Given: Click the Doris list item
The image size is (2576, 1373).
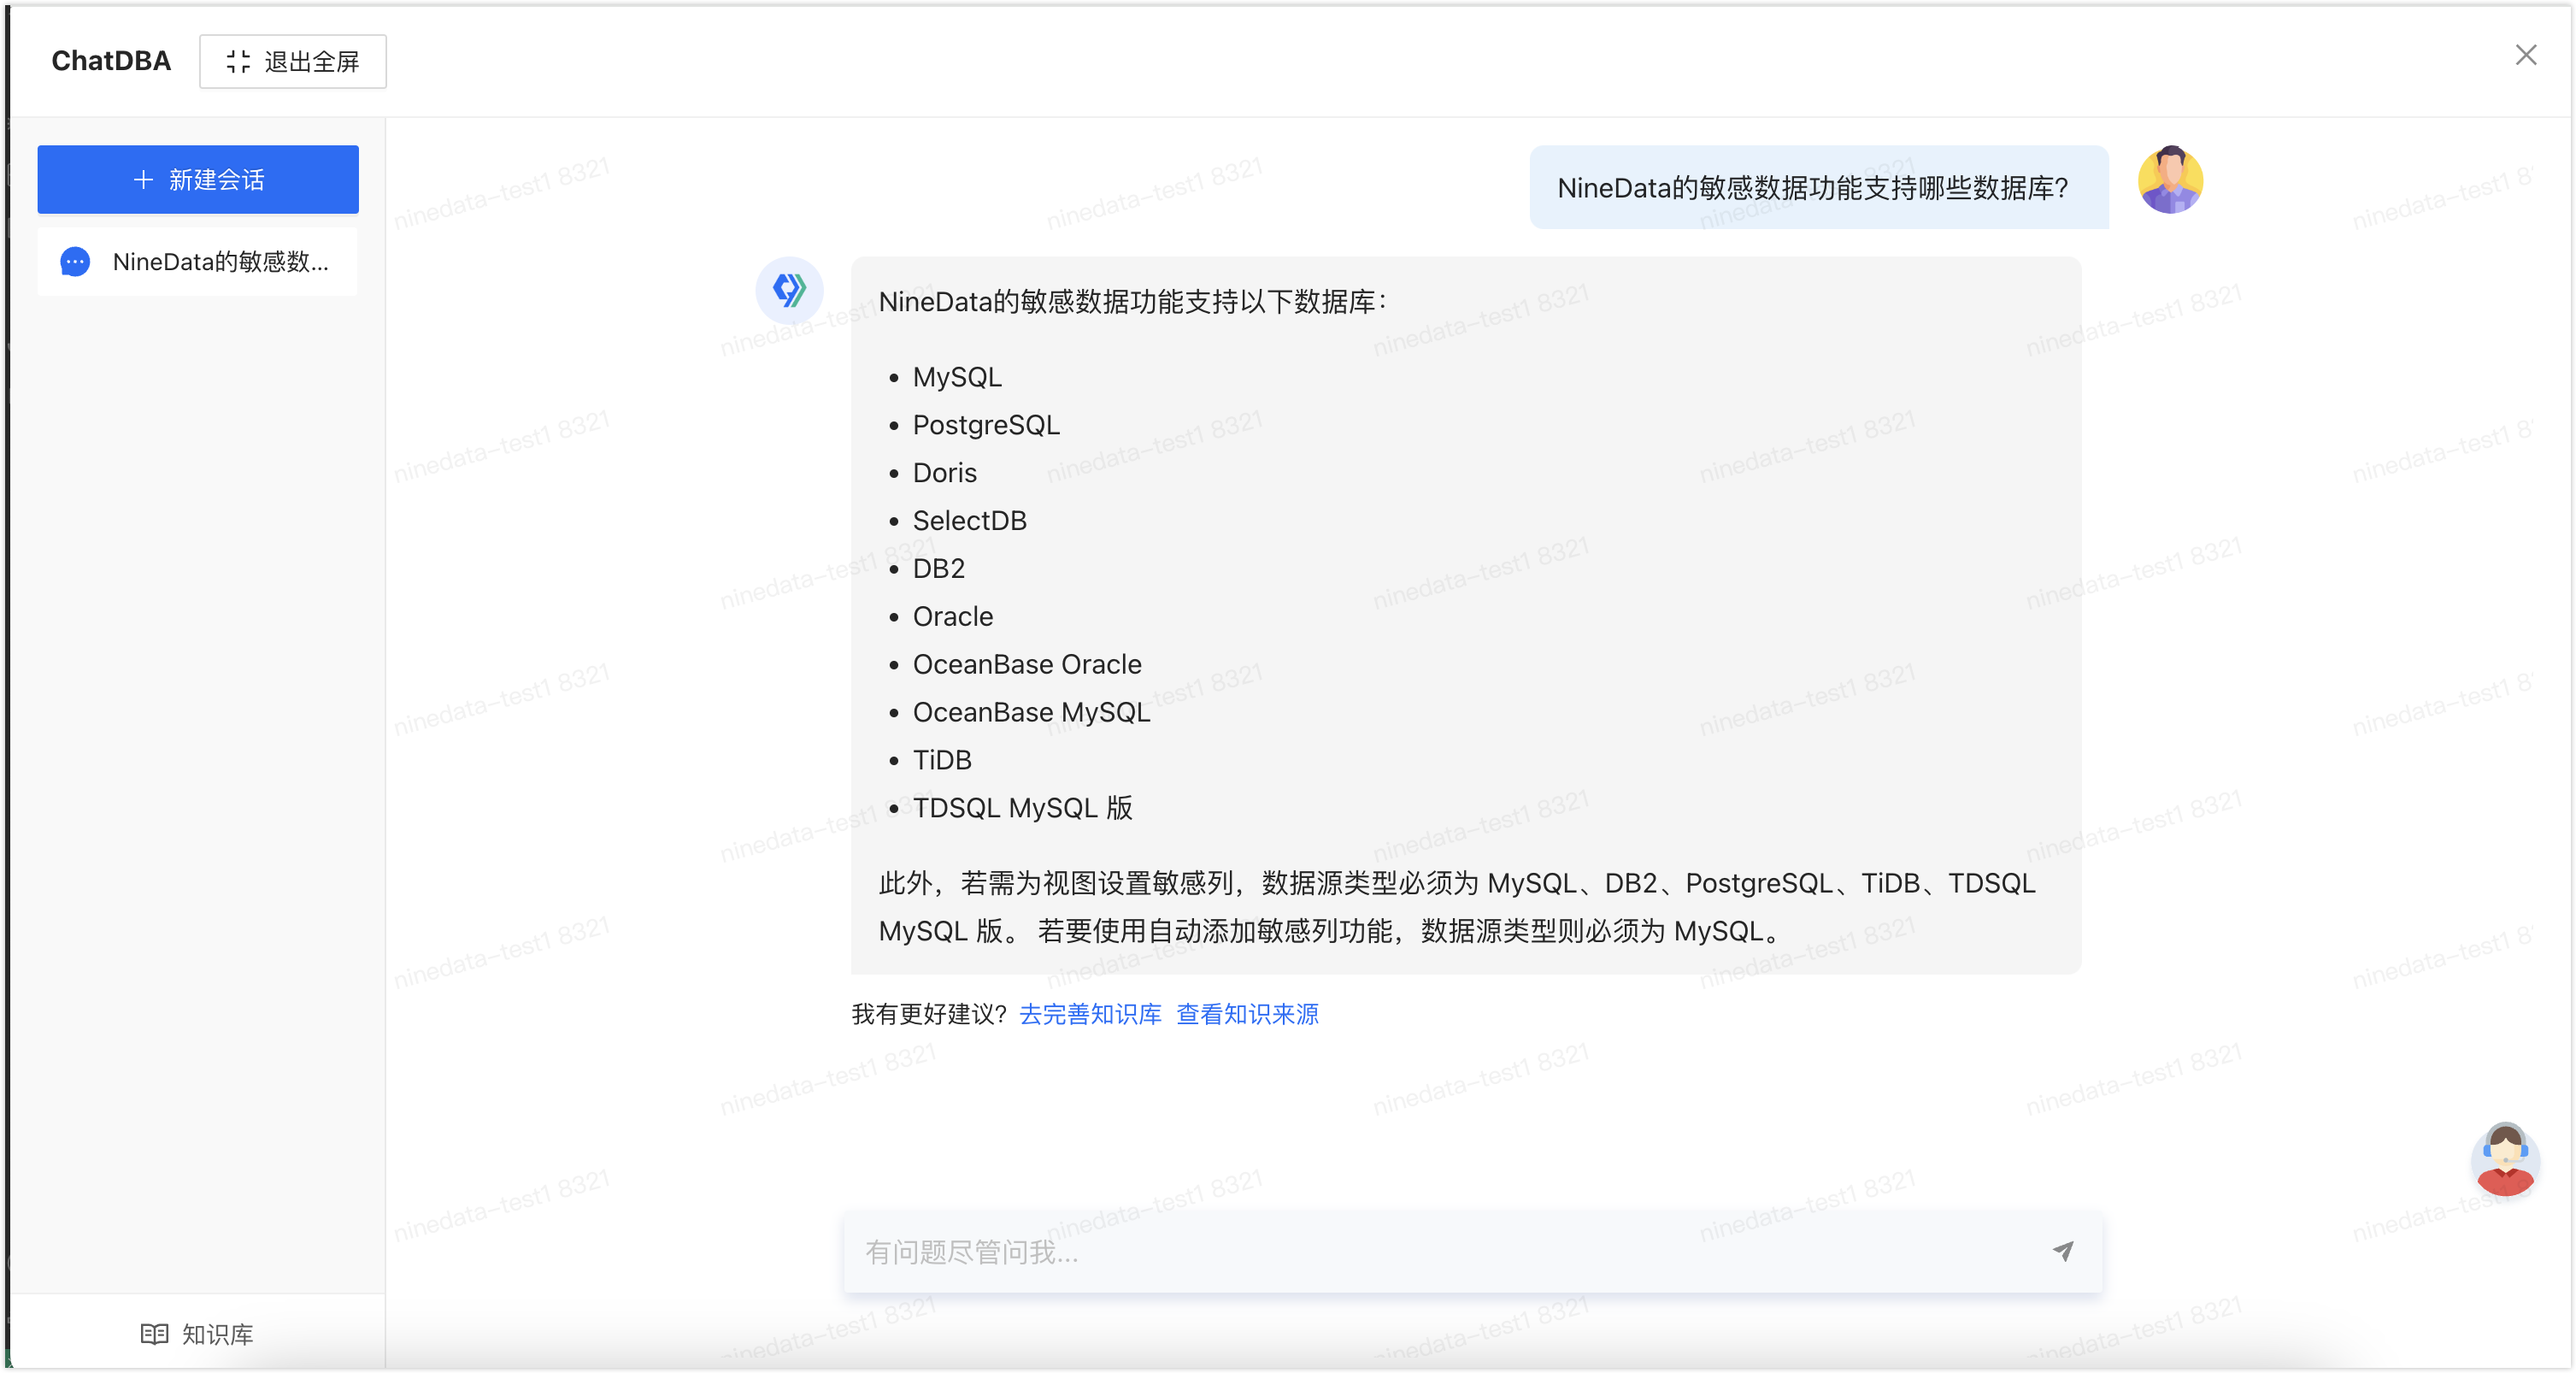Looking at the screenshot, I should (944, 473).
